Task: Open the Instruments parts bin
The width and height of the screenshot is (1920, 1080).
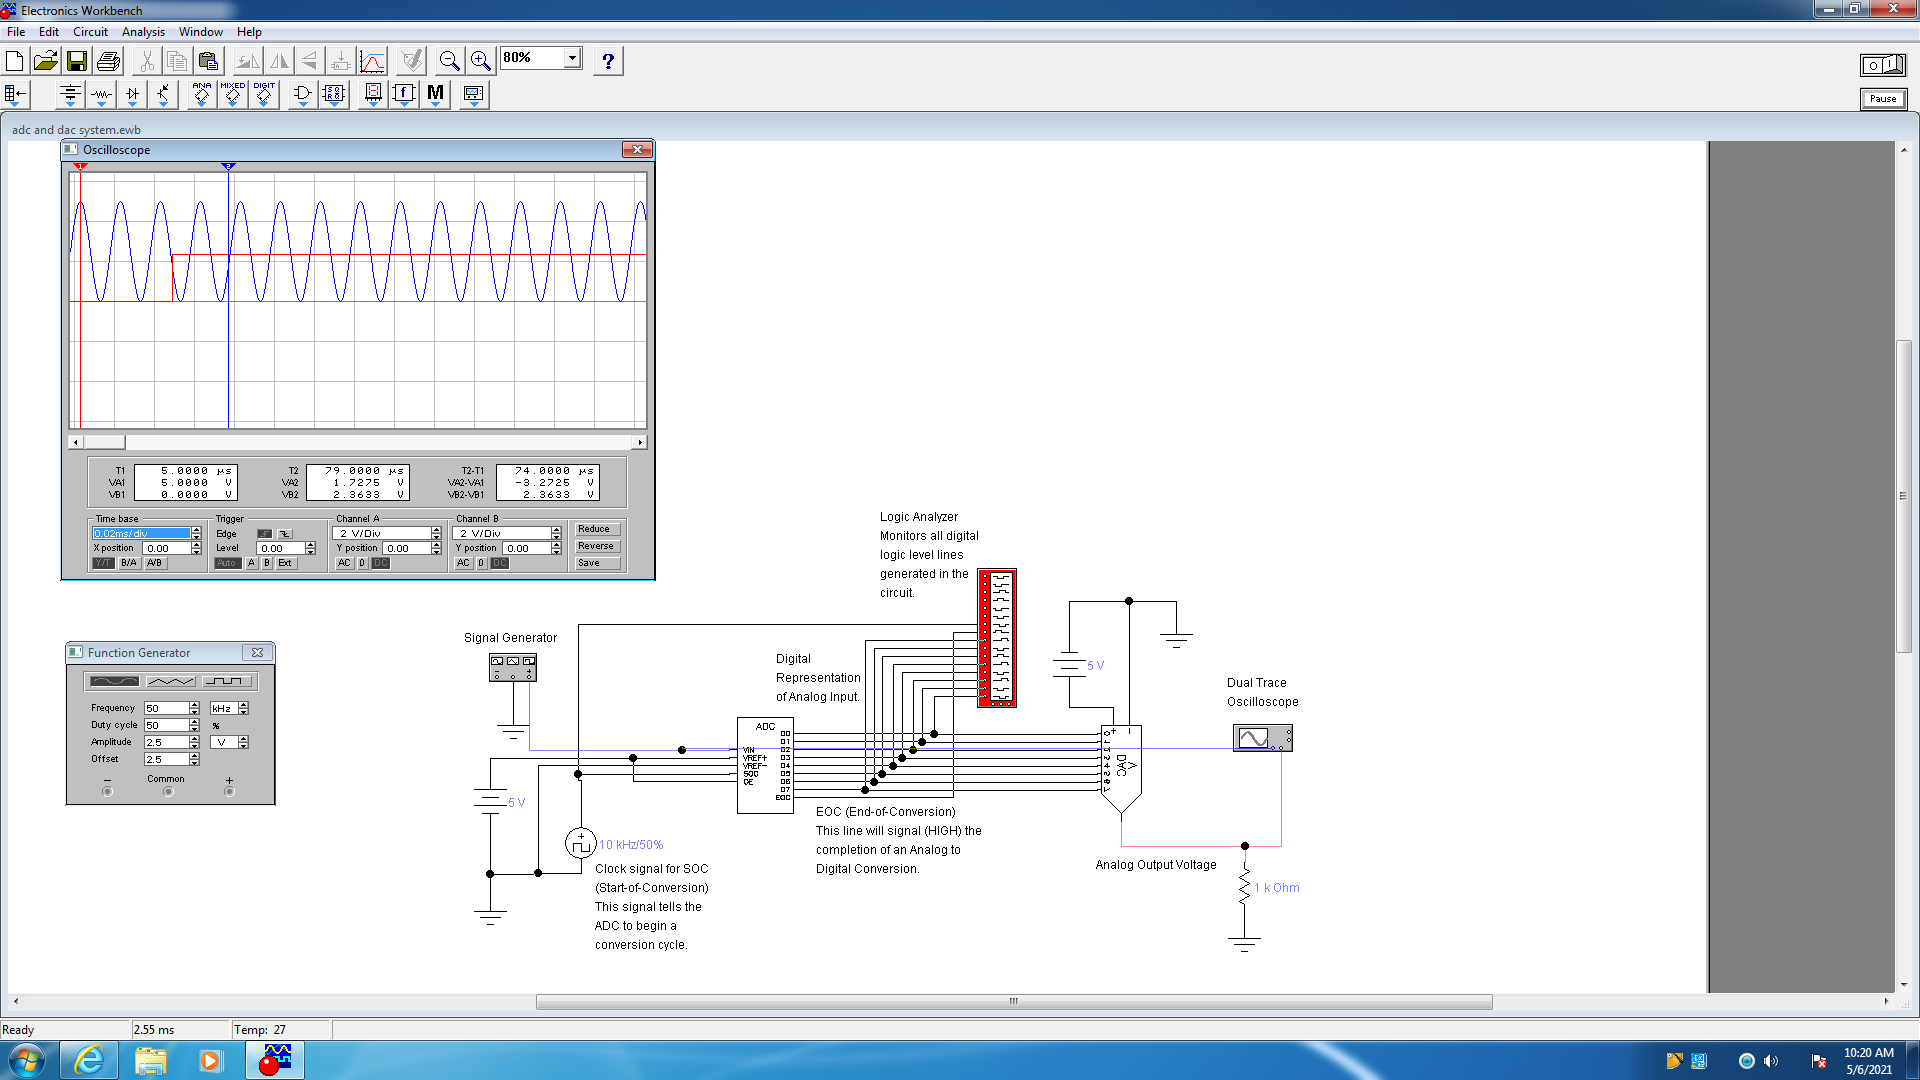Action: 474,95
